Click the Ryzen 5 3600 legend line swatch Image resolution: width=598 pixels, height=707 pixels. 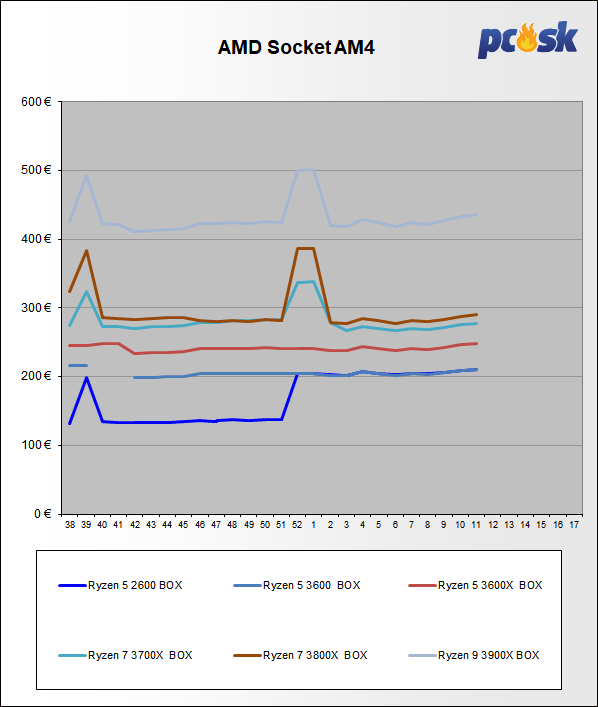tap(247, 585)
